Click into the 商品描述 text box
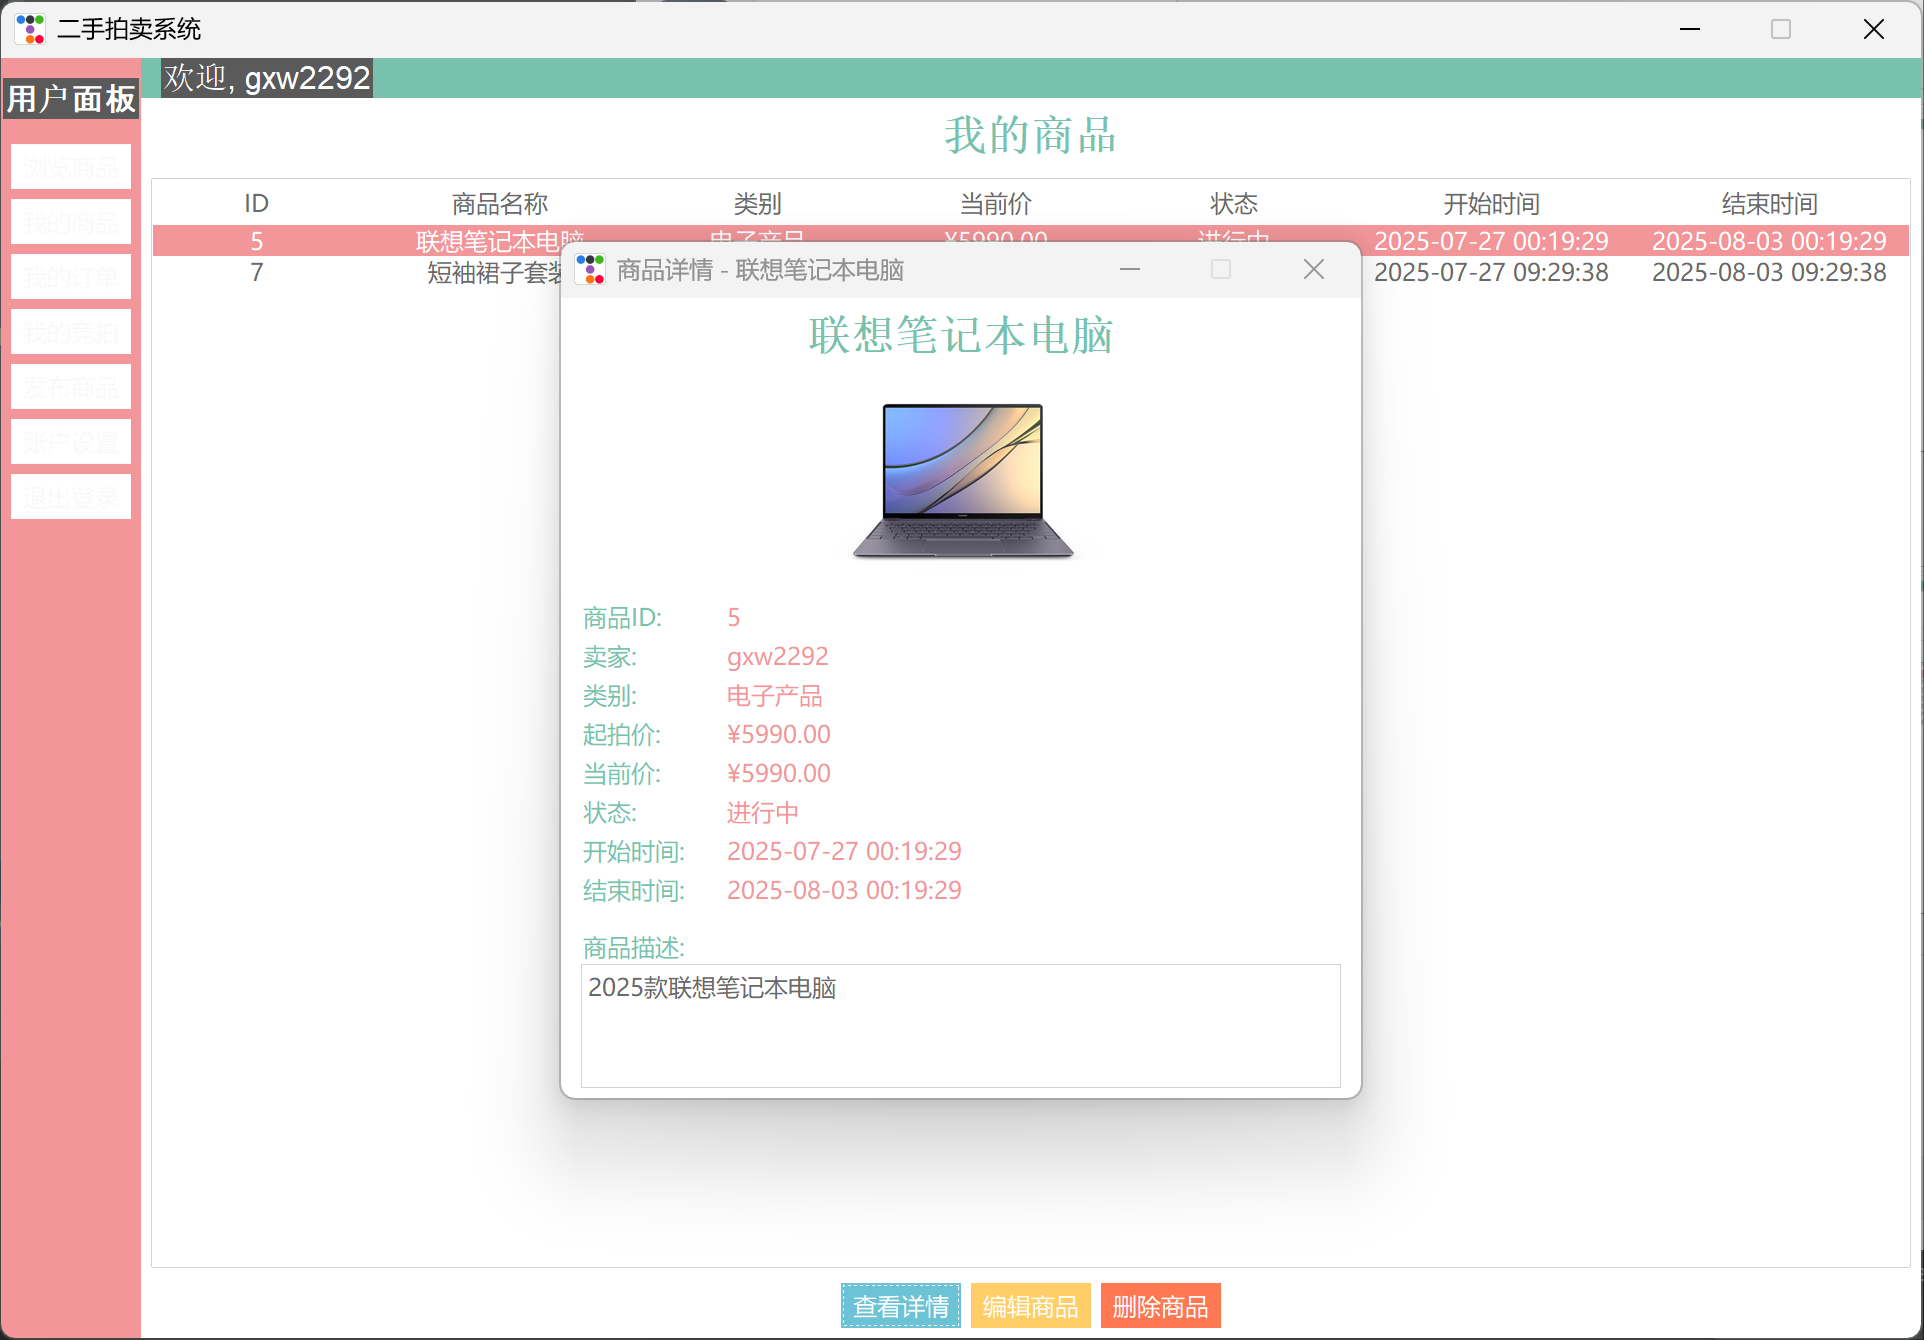Image resolution: width=1924 pixels, height=1340 pixels. coord(961,1026)
